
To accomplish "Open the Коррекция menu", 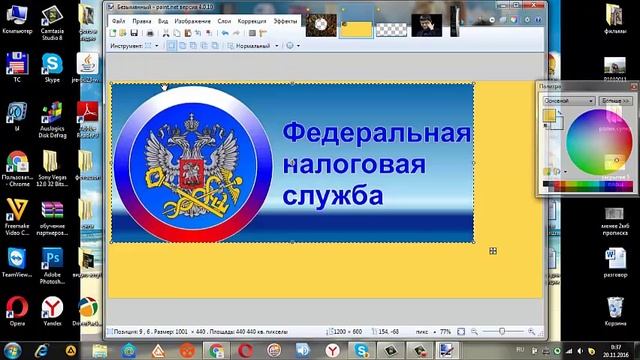I will (252, 21).
